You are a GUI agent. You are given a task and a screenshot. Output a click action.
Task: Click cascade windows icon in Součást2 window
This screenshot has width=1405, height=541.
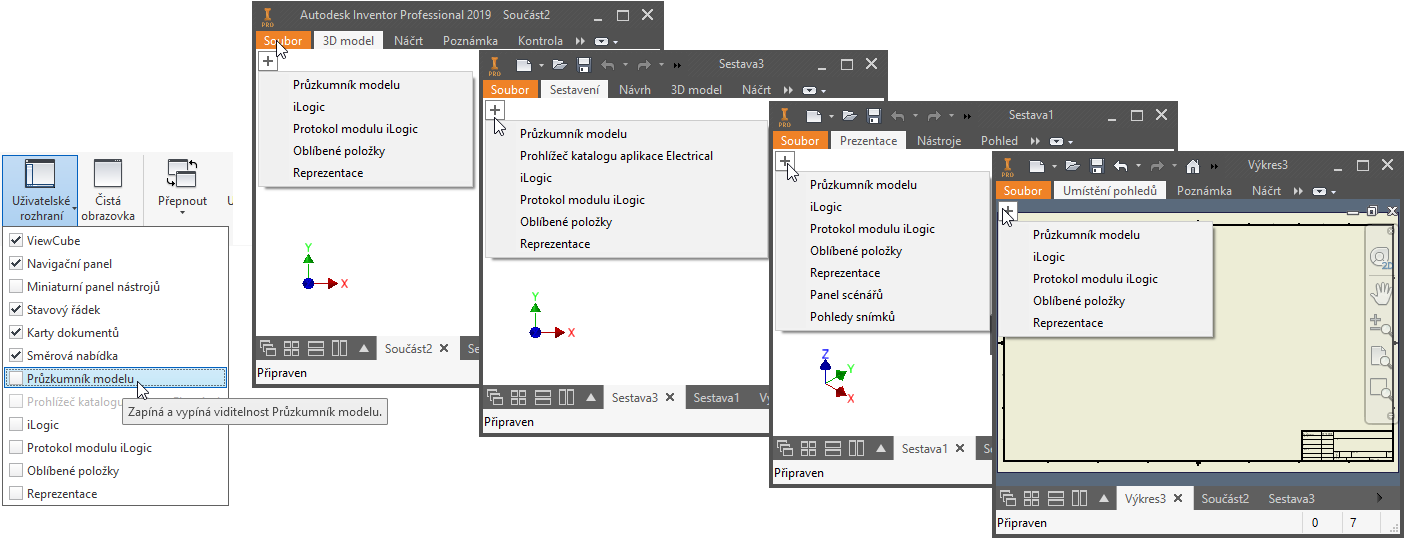(268, 348)
